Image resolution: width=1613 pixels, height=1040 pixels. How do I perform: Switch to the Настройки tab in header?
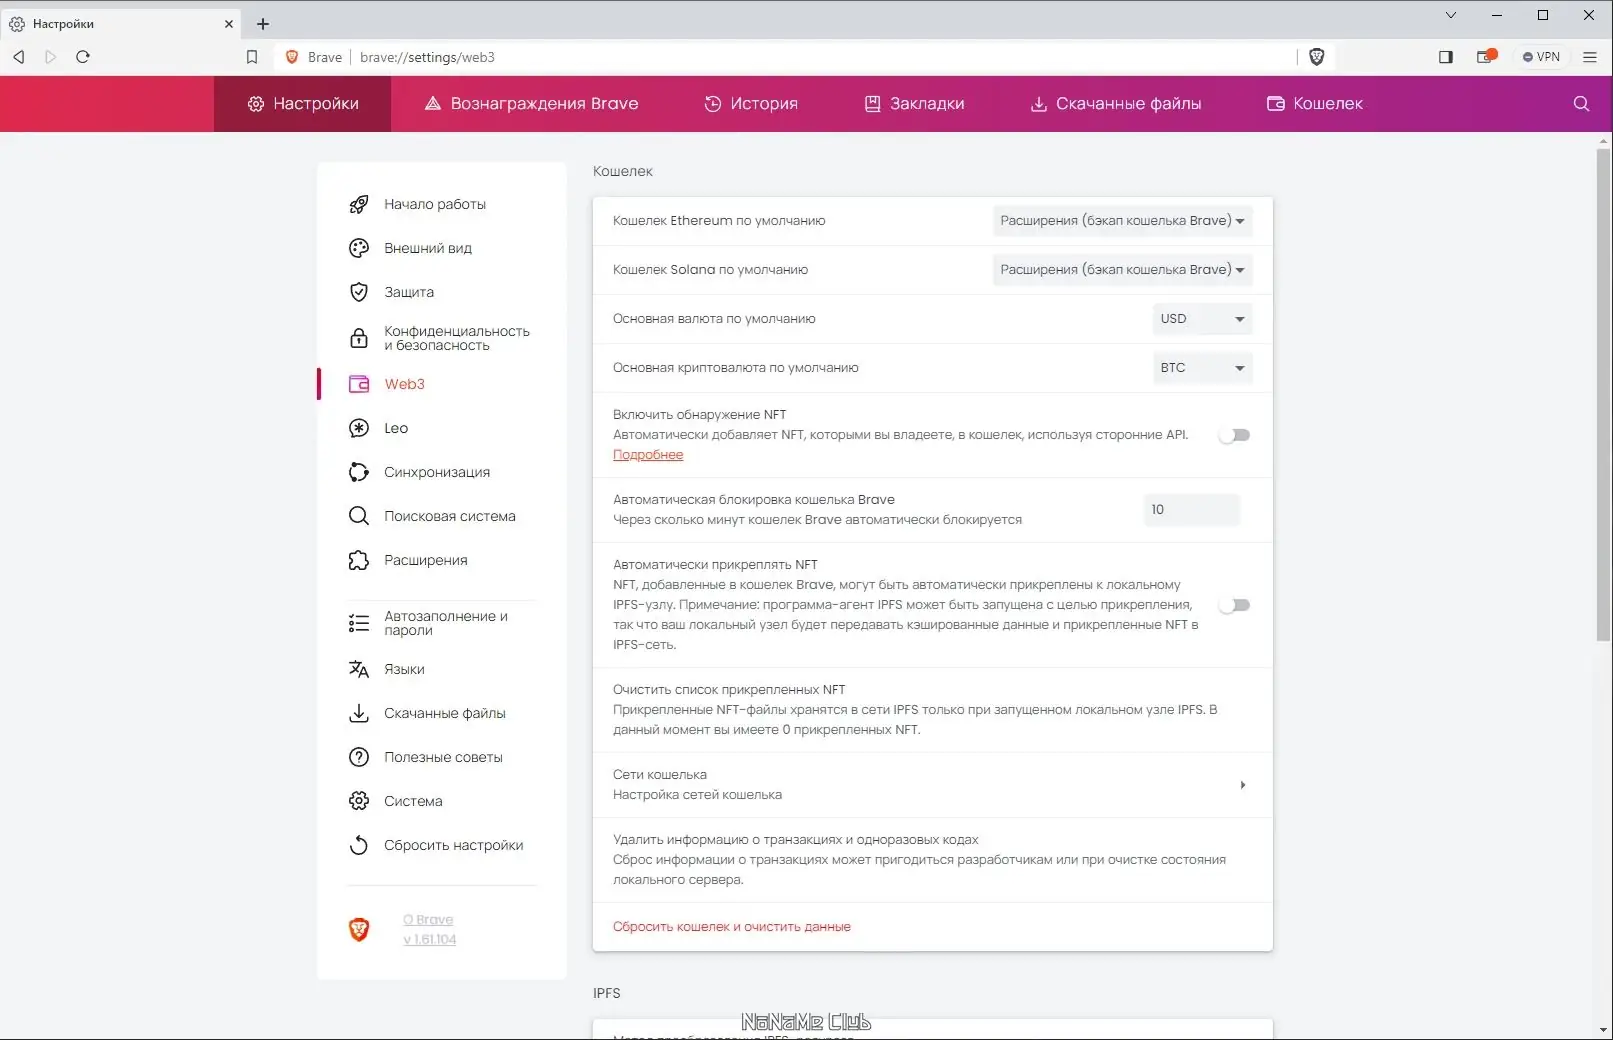303,104
